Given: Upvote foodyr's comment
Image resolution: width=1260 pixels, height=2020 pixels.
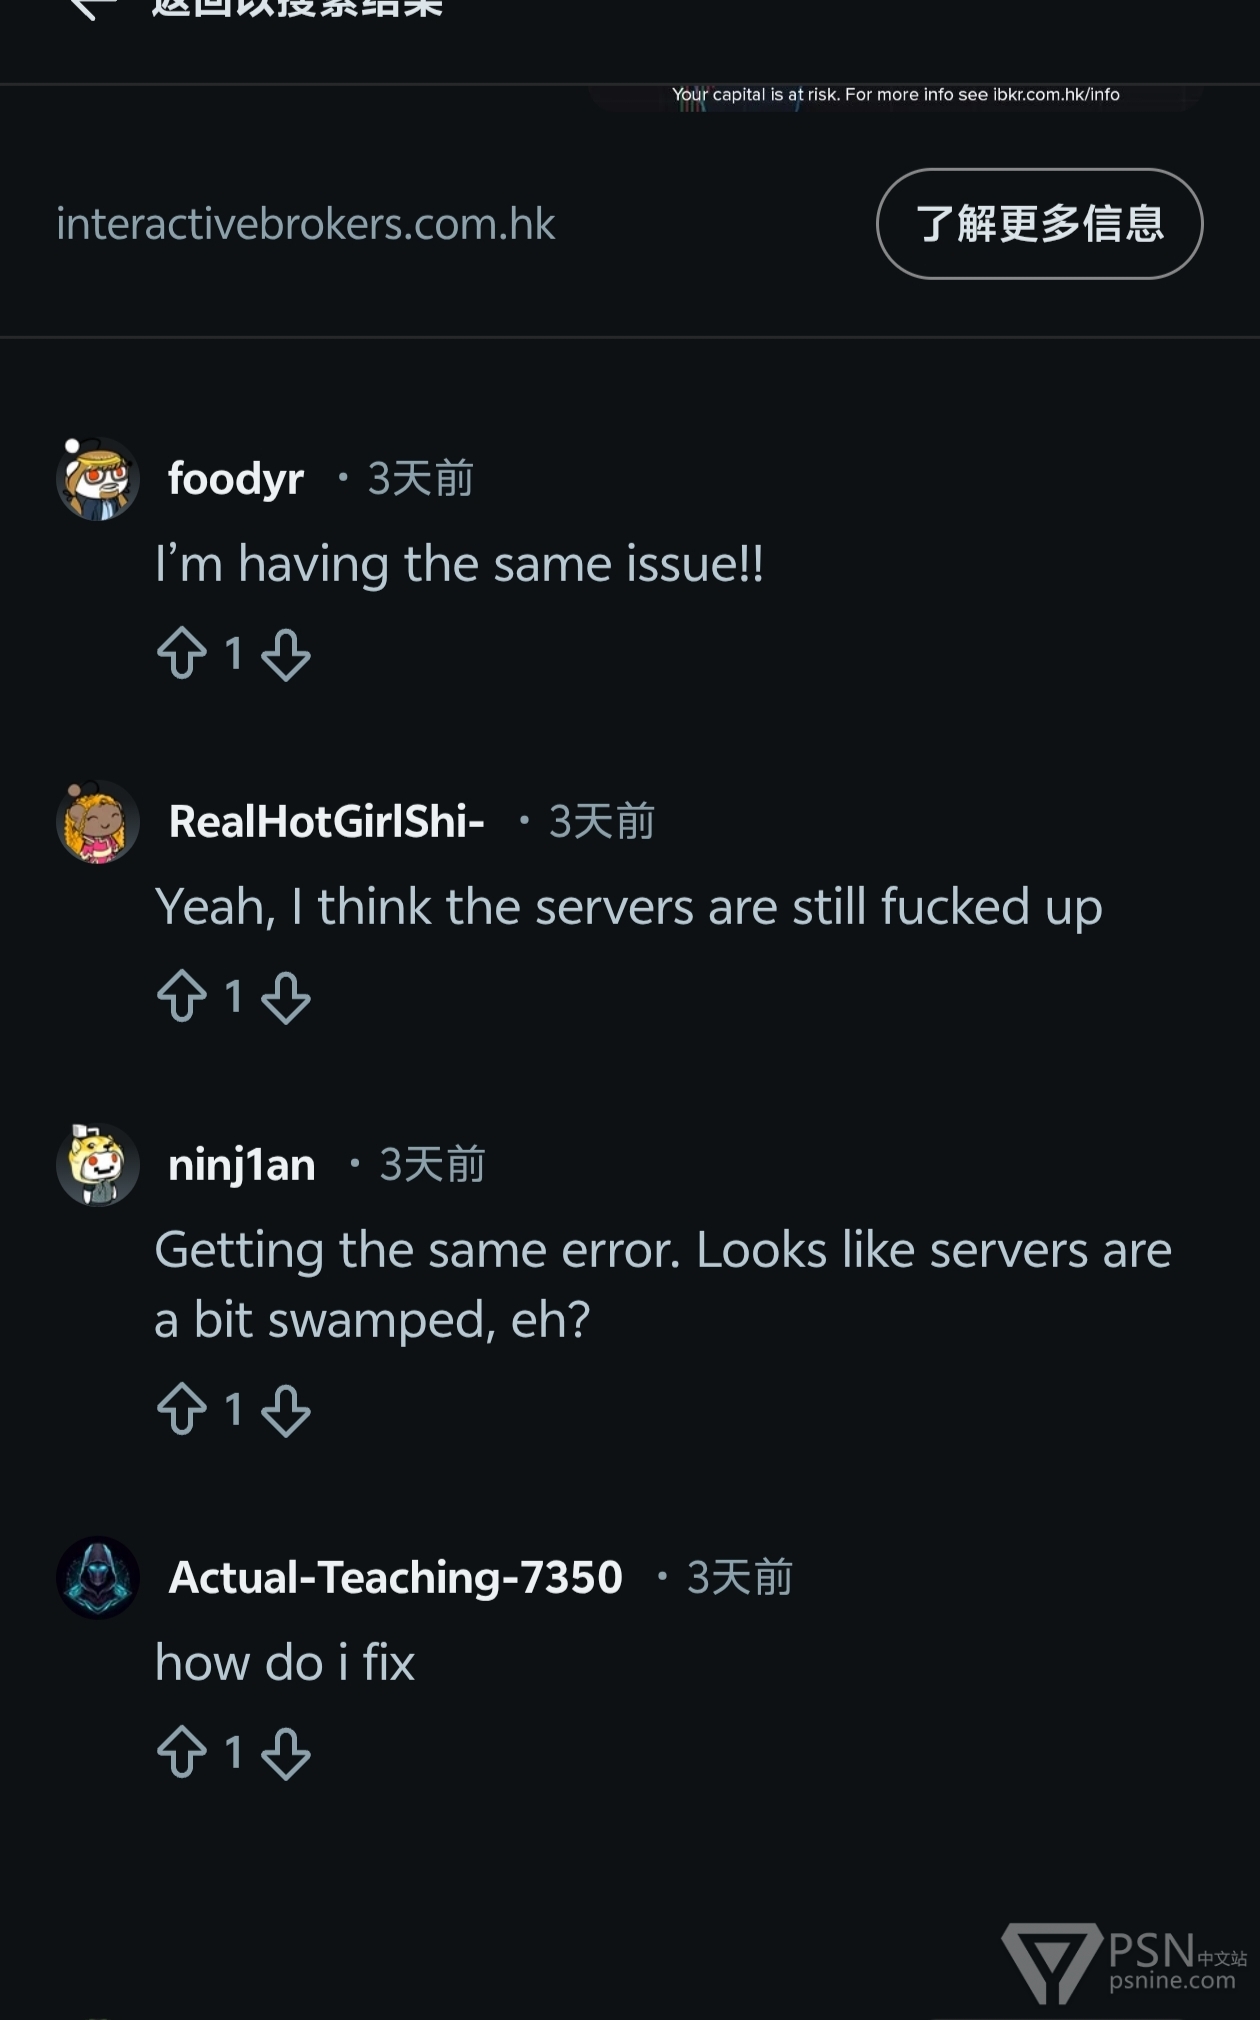Looking at the screenshot, I should click(182, 653).
